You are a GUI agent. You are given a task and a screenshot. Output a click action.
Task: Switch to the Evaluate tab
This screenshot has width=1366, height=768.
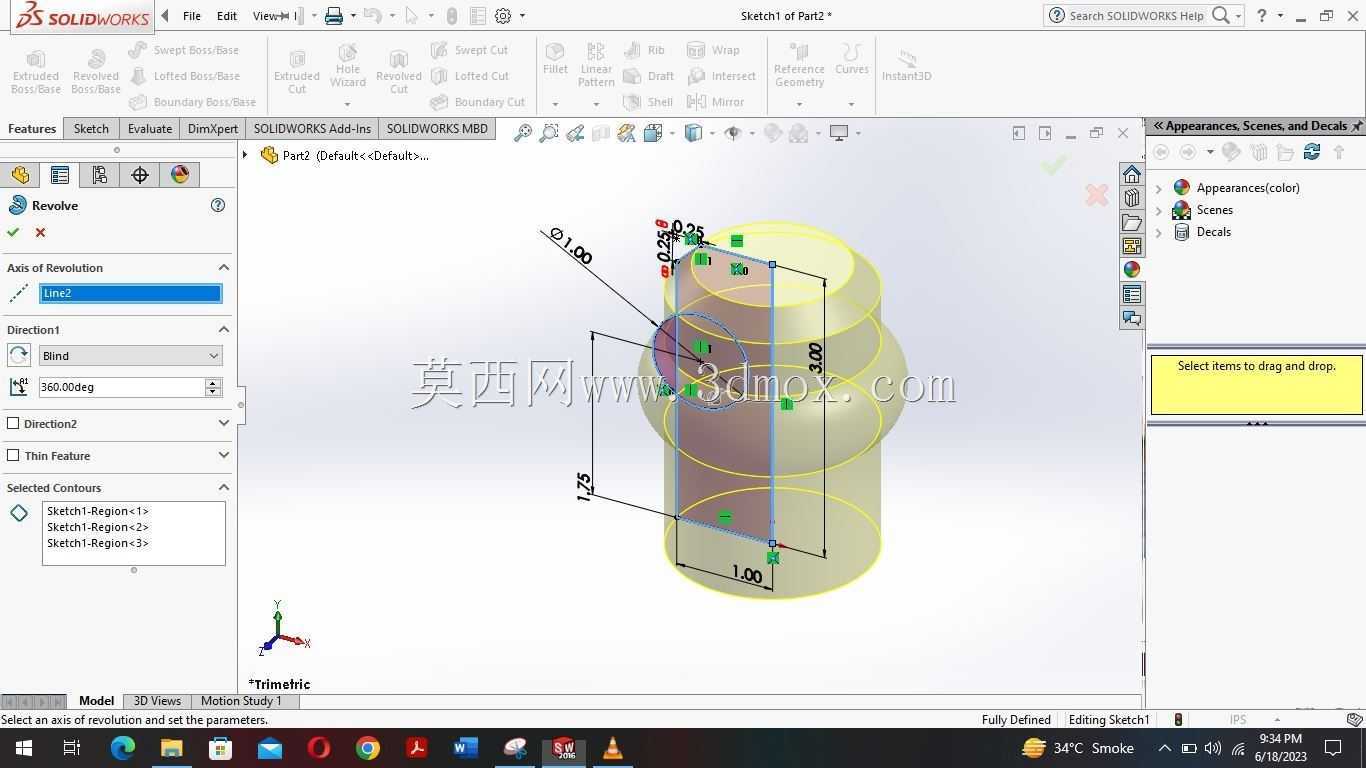[150, 128]
